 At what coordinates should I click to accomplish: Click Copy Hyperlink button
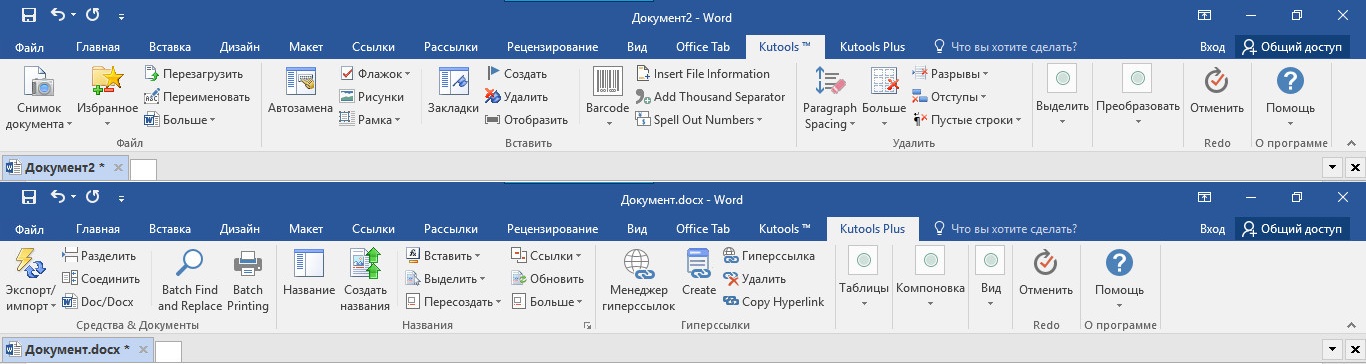[772, 302]
